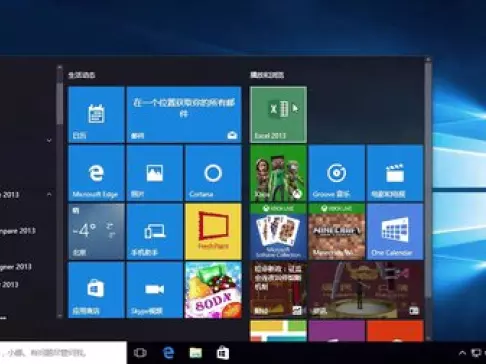
Task: Launch Candy Crush Soda tile
Action: 213,290
